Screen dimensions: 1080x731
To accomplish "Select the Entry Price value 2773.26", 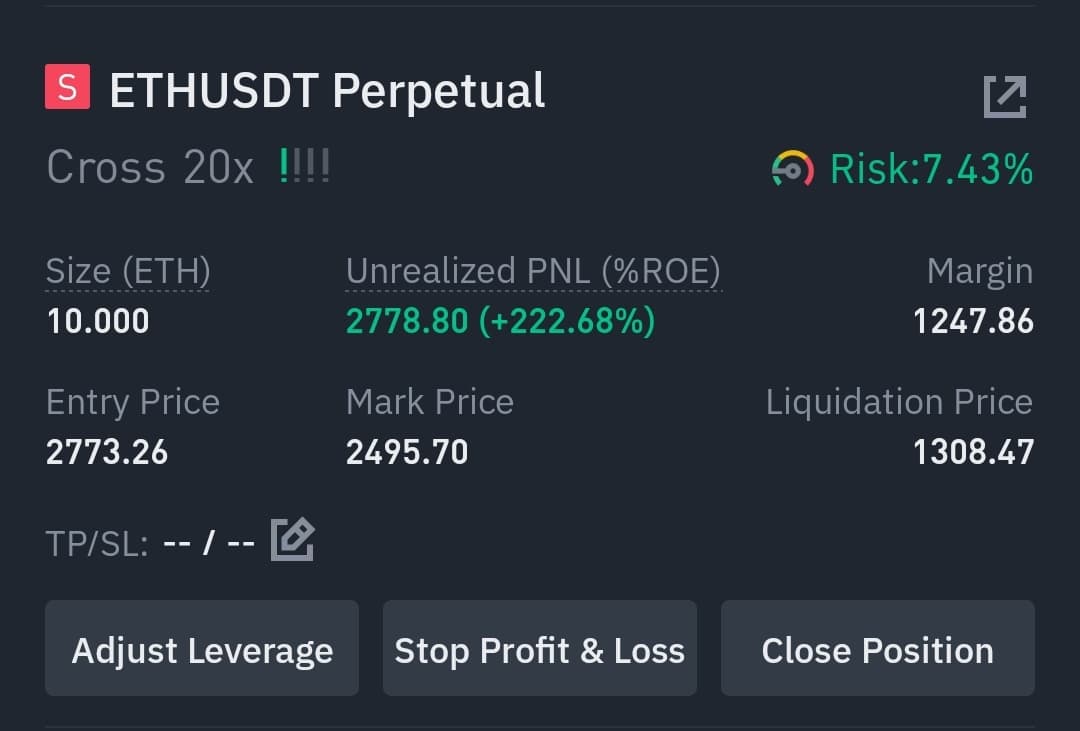I will (x=107, y=453).
